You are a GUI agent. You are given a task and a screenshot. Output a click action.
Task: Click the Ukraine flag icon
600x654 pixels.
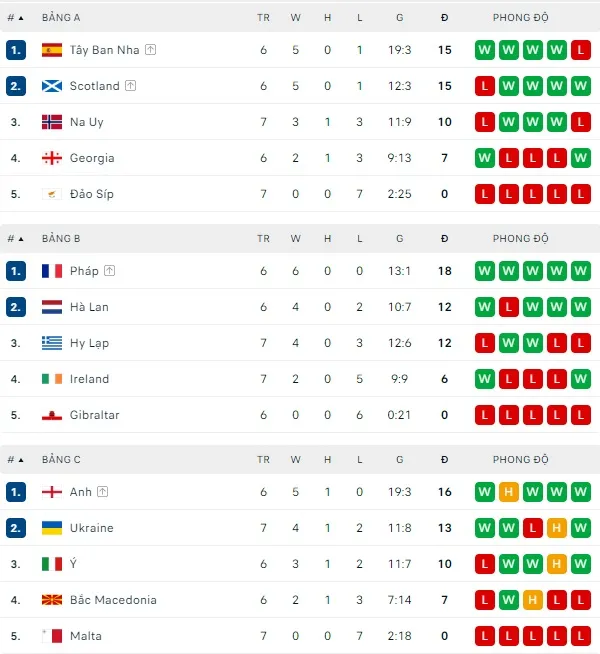pos(52,528)
